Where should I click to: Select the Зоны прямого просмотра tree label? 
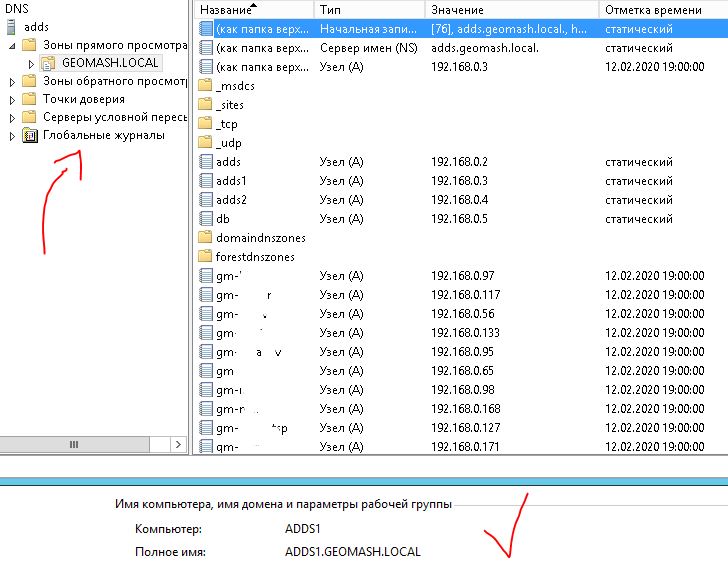click(115, 45)
